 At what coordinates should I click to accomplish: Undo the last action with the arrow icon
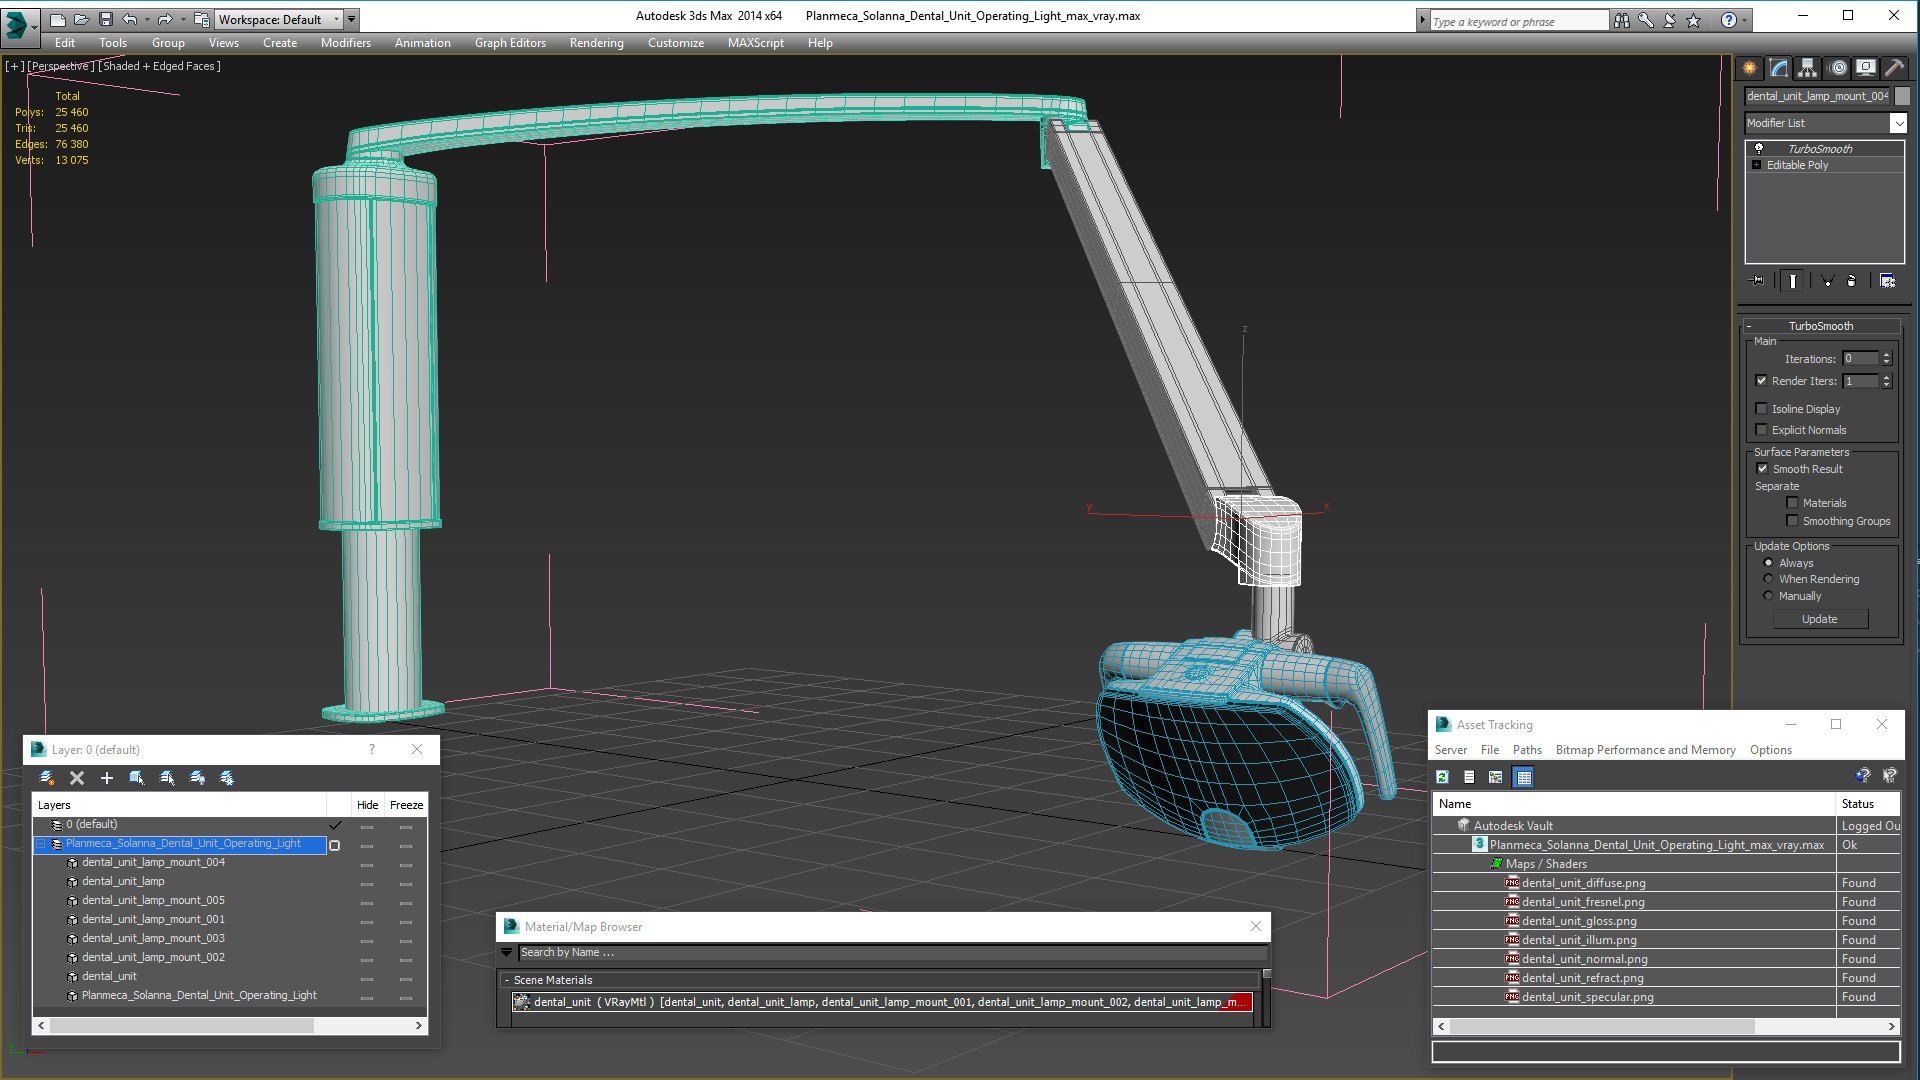[x=130, y=19]
